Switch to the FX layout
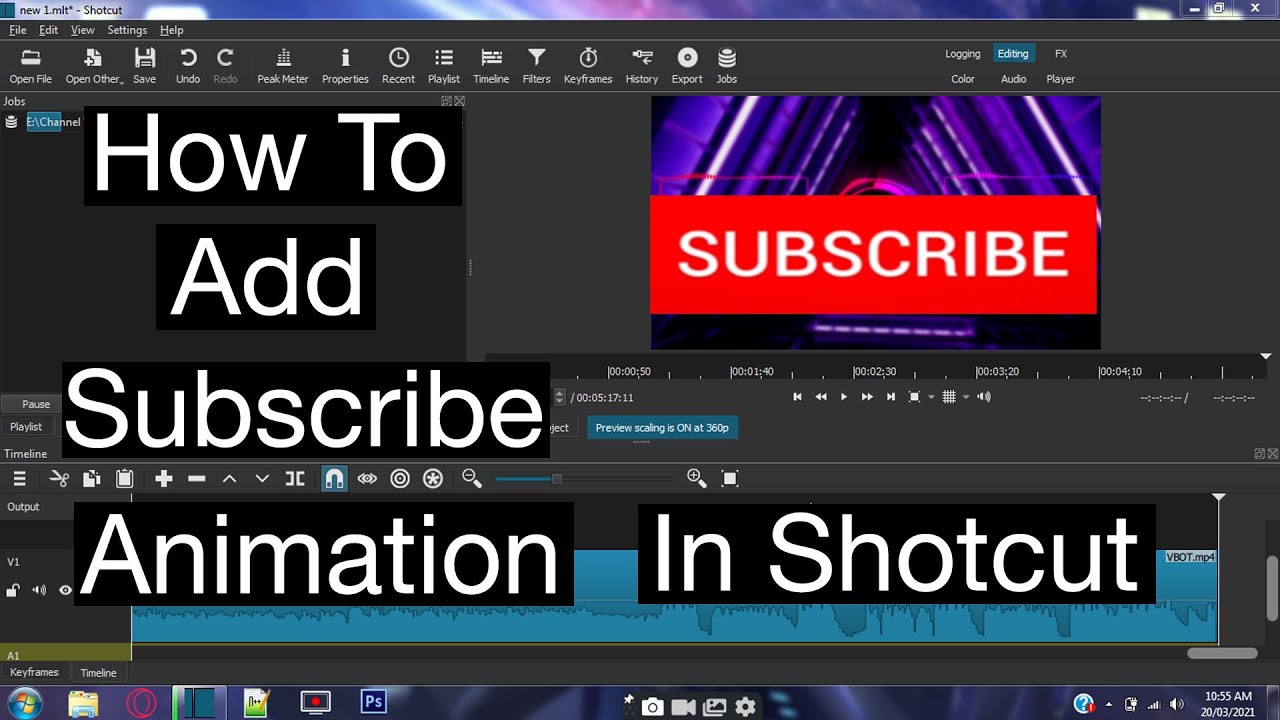 [1061, 54]
